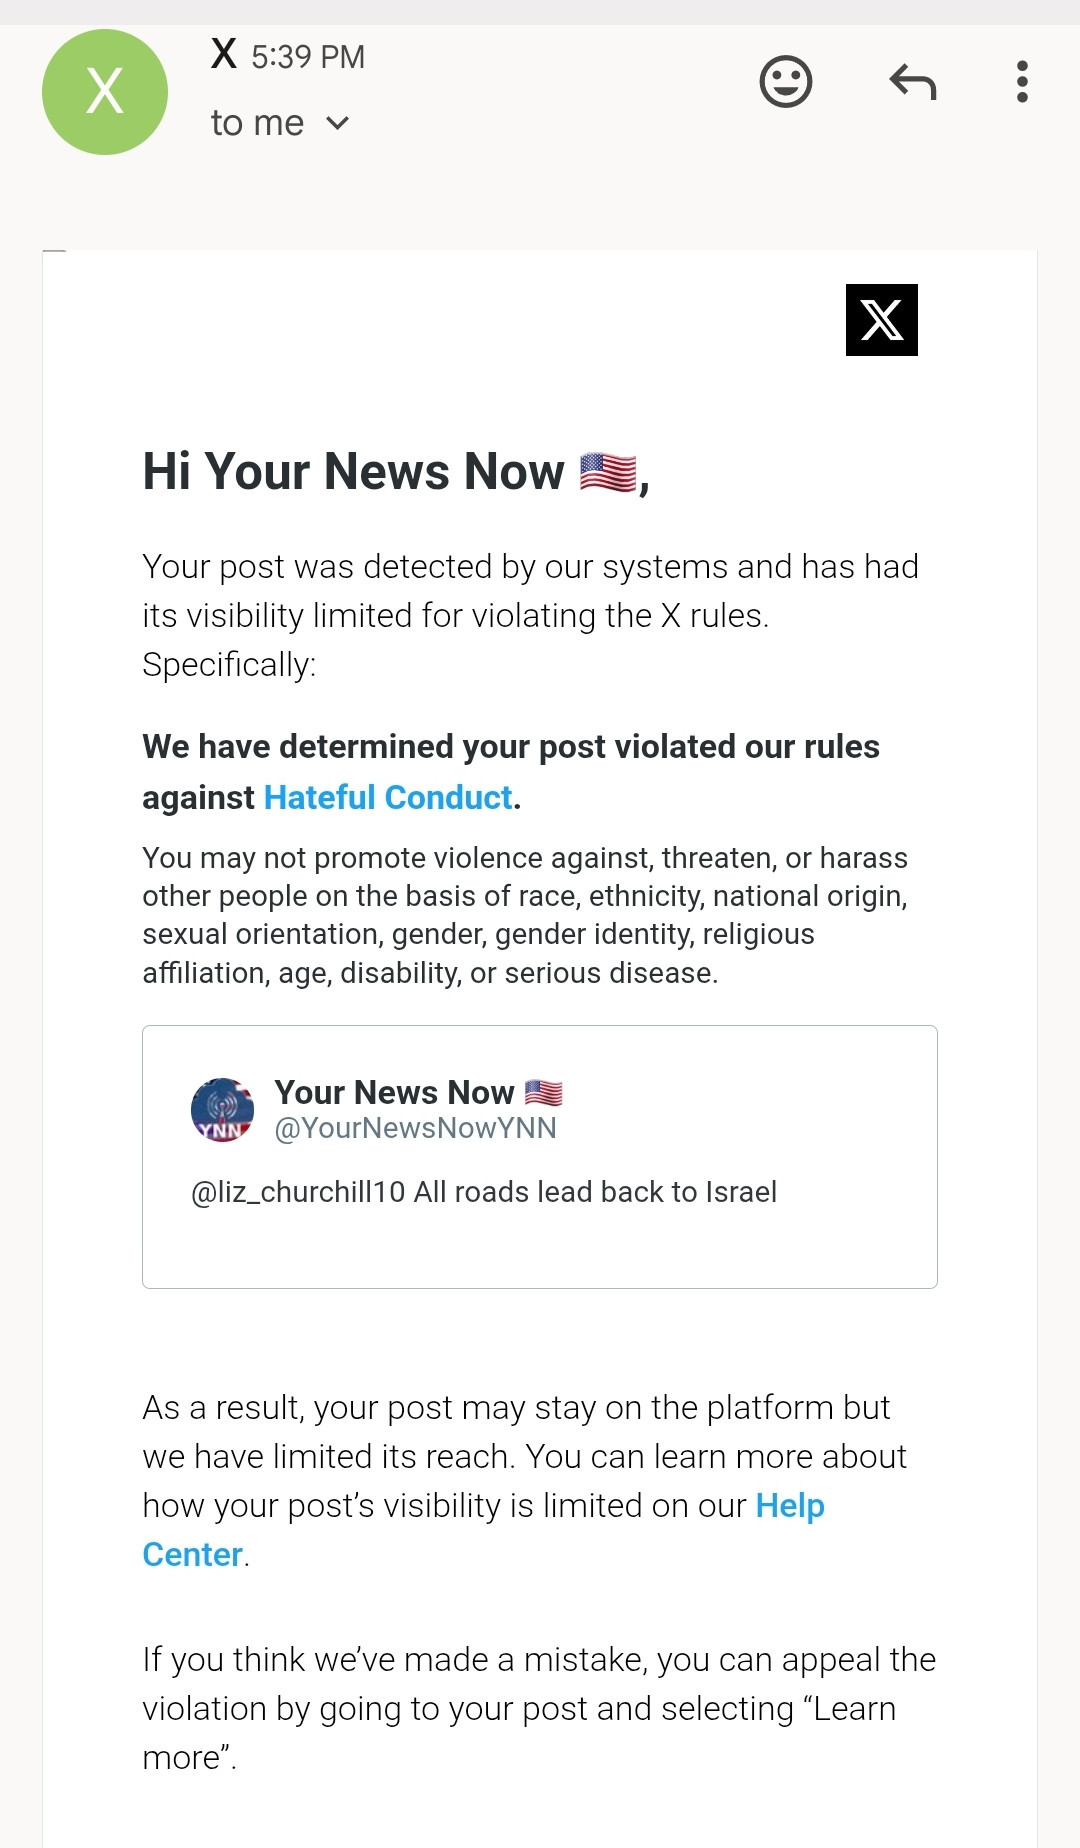Tap the American flag emoji in greeting
This screenshot has width=1080, height=1848.
pyautogui.click(x=608, y=472)
